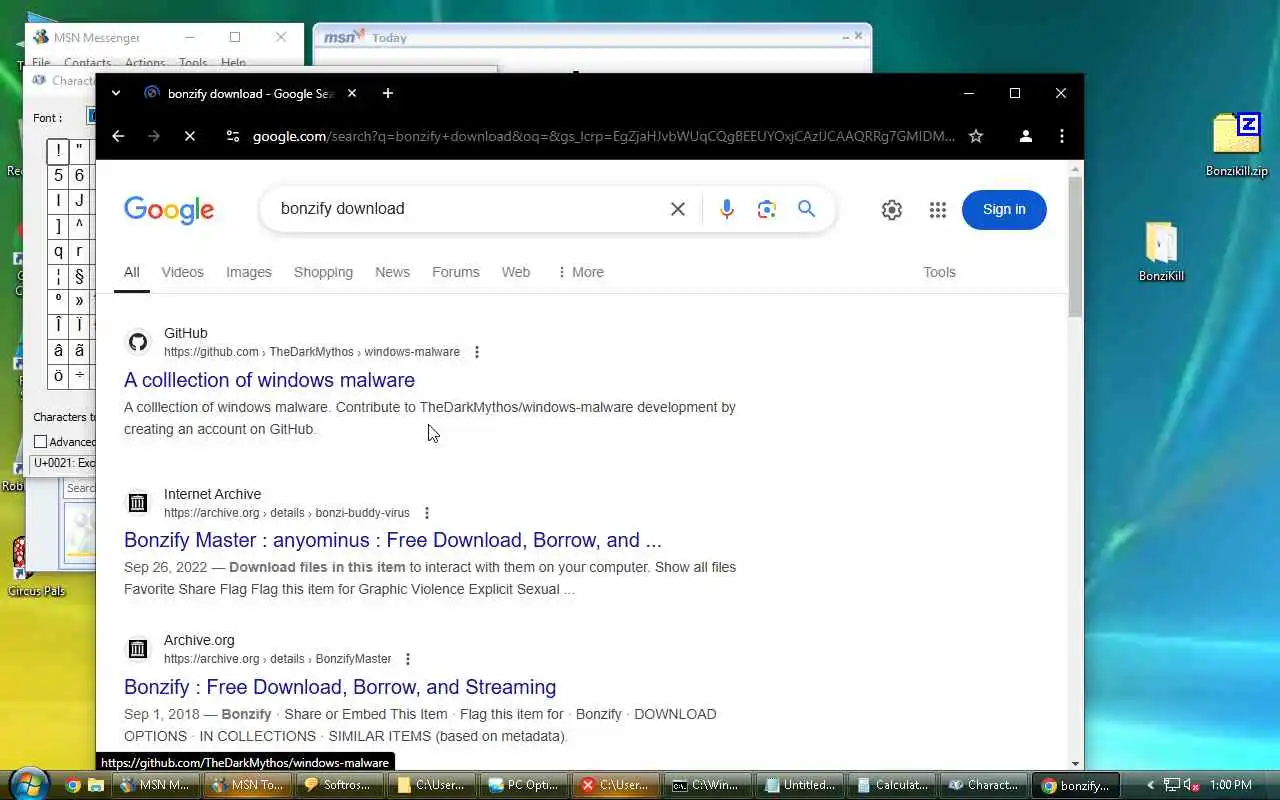Search by image with the Lens icon

click(767, 209)
